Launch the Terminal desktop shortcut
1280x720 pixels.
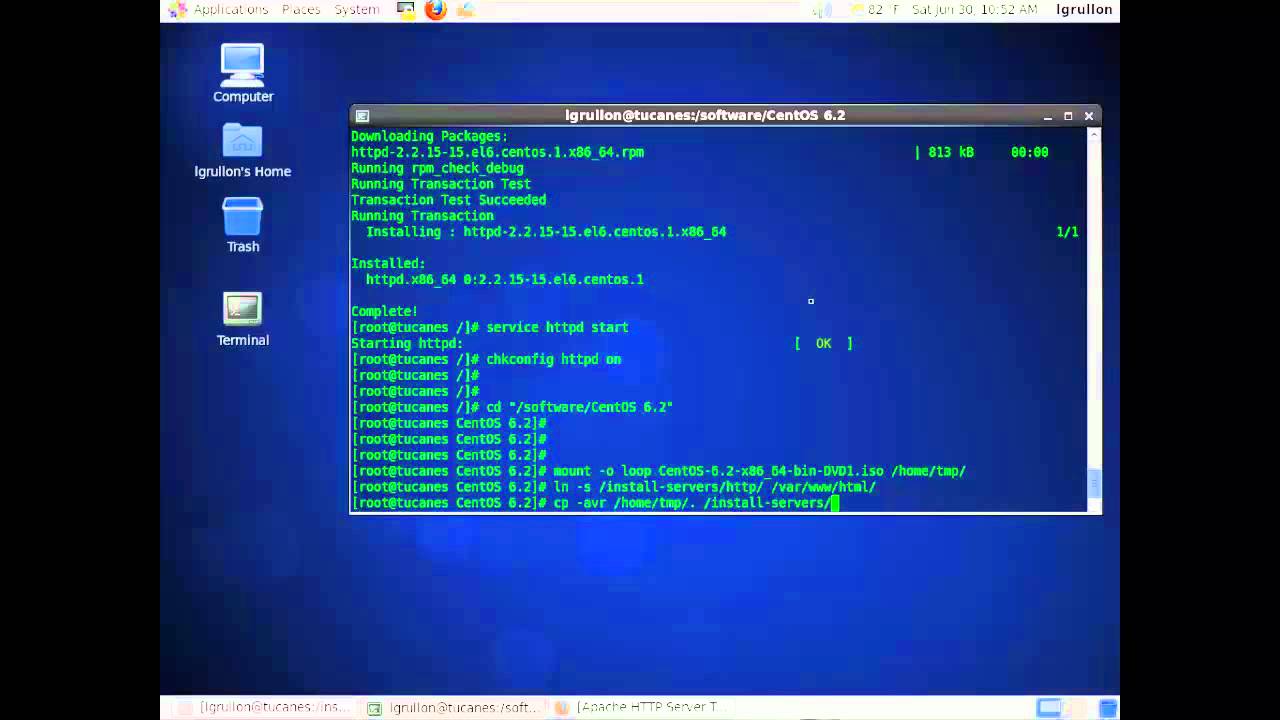(243, 319)
